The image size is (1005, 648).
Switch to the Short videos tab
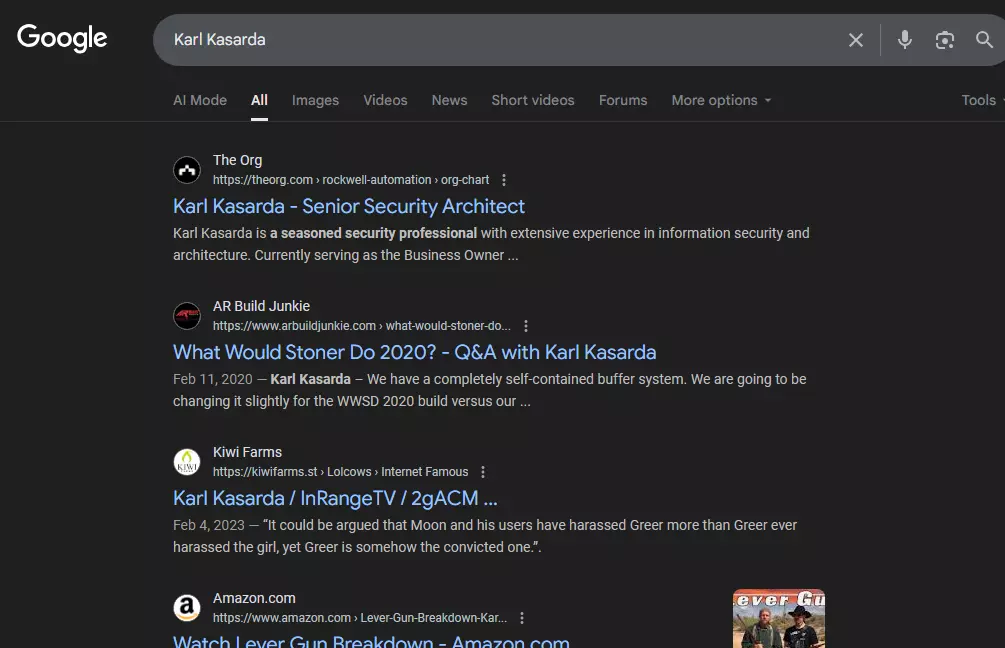click(x=533, y=101)
